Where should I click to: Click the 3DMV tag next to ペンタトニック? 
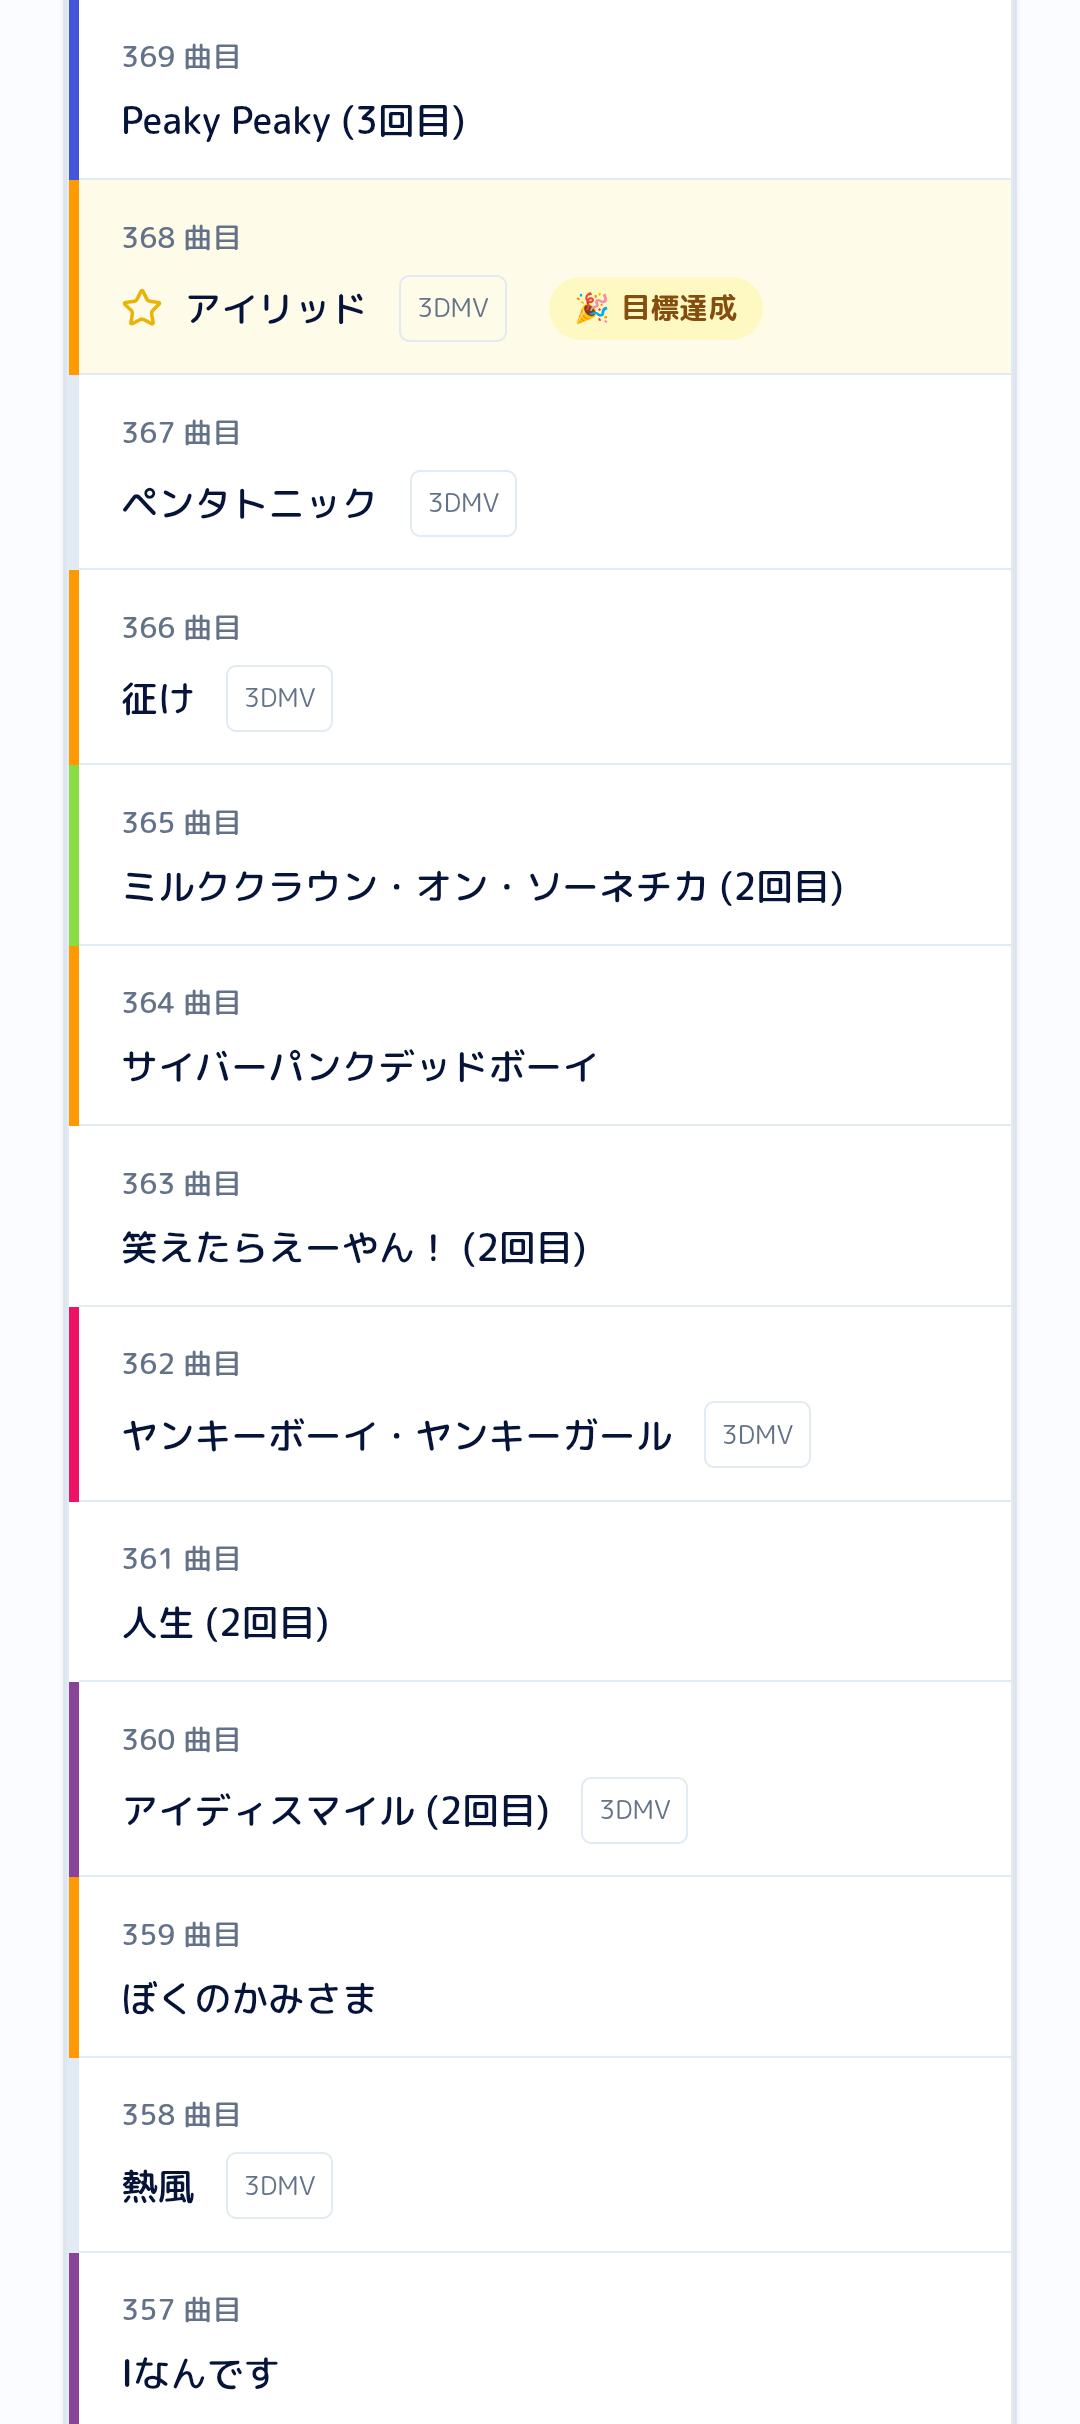pyautogui.click(x=463, y=503)
